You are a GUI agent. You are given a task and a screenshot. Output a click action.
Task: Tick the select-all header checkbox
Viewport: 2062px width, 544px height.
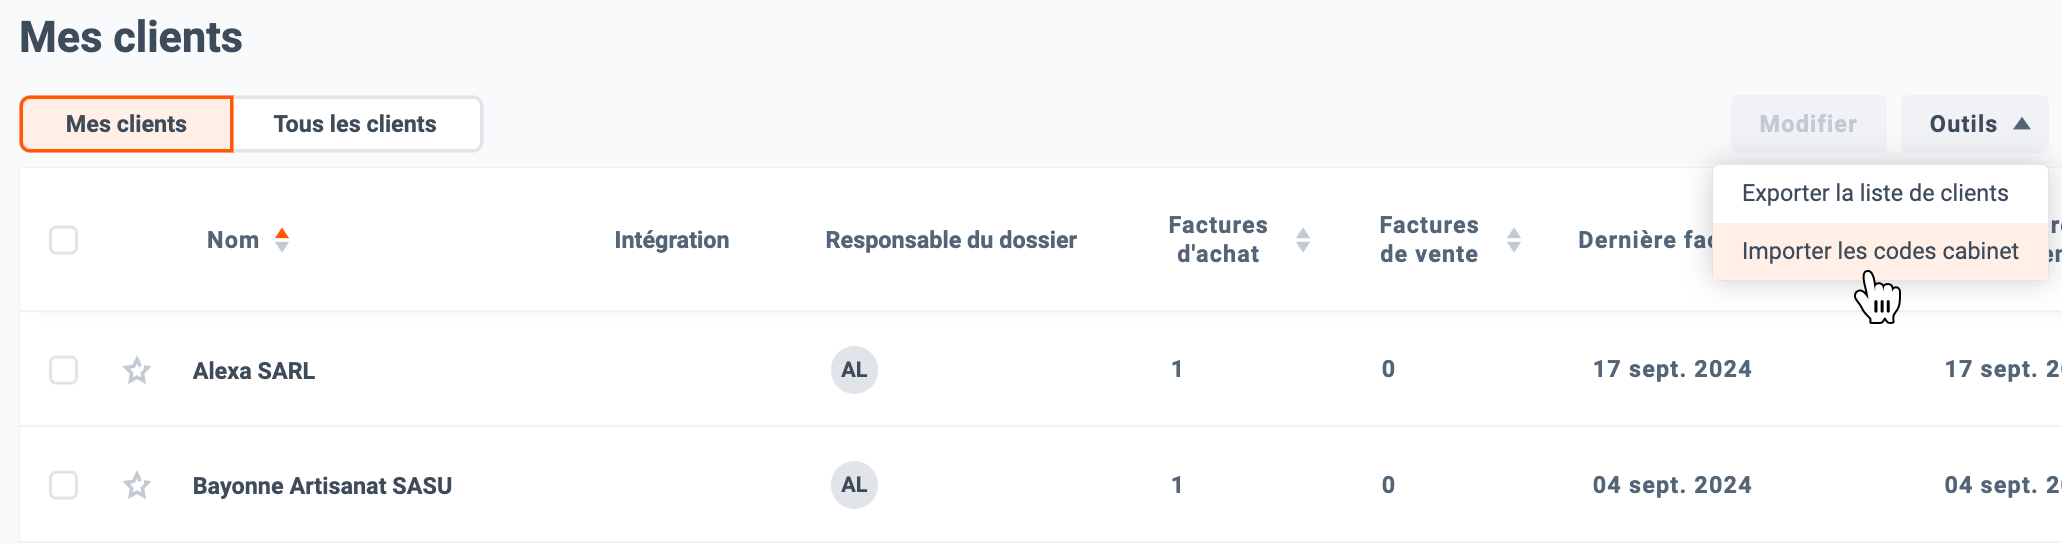click(x=64, y=240)
